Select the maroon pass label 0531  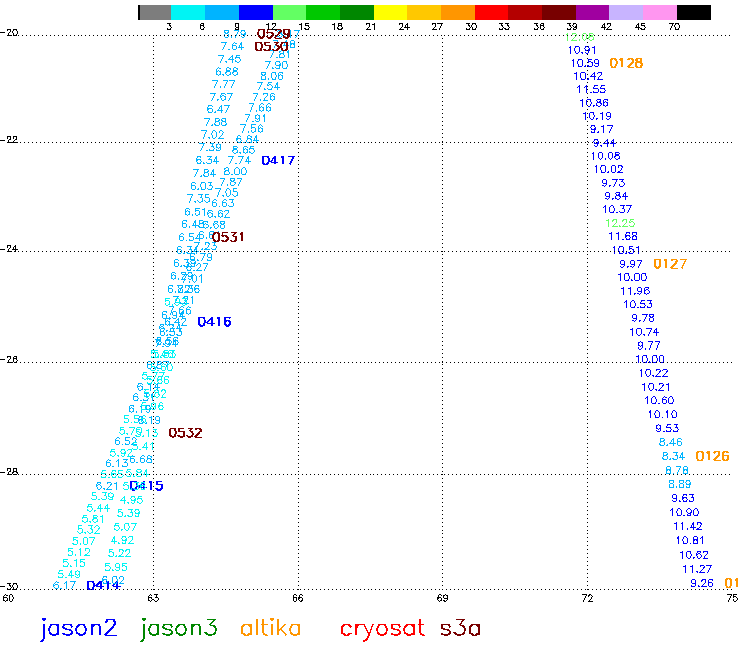coord(228,237)
